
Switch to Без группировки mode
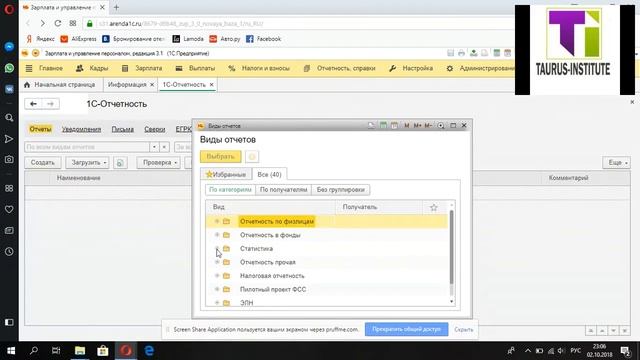[340, 190]
